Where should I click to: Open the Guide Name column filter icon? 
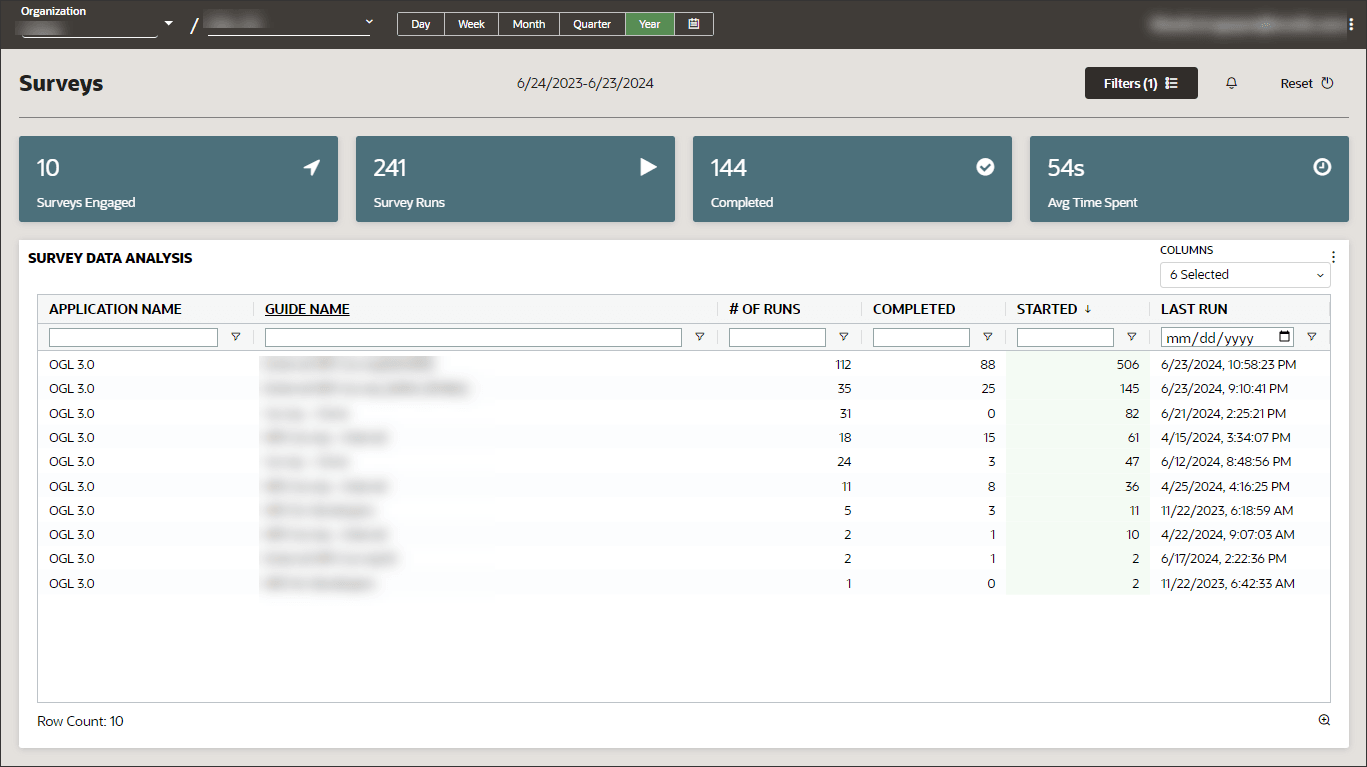click(x=699, y=337)
